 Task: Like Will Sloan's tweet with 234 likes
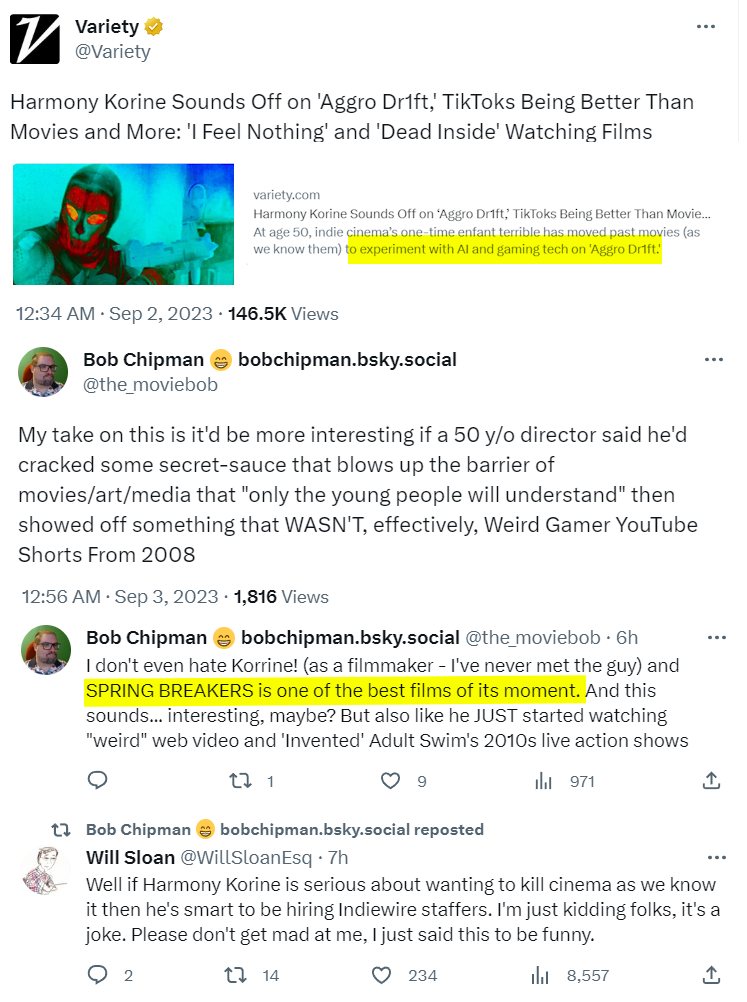[382, 975]
